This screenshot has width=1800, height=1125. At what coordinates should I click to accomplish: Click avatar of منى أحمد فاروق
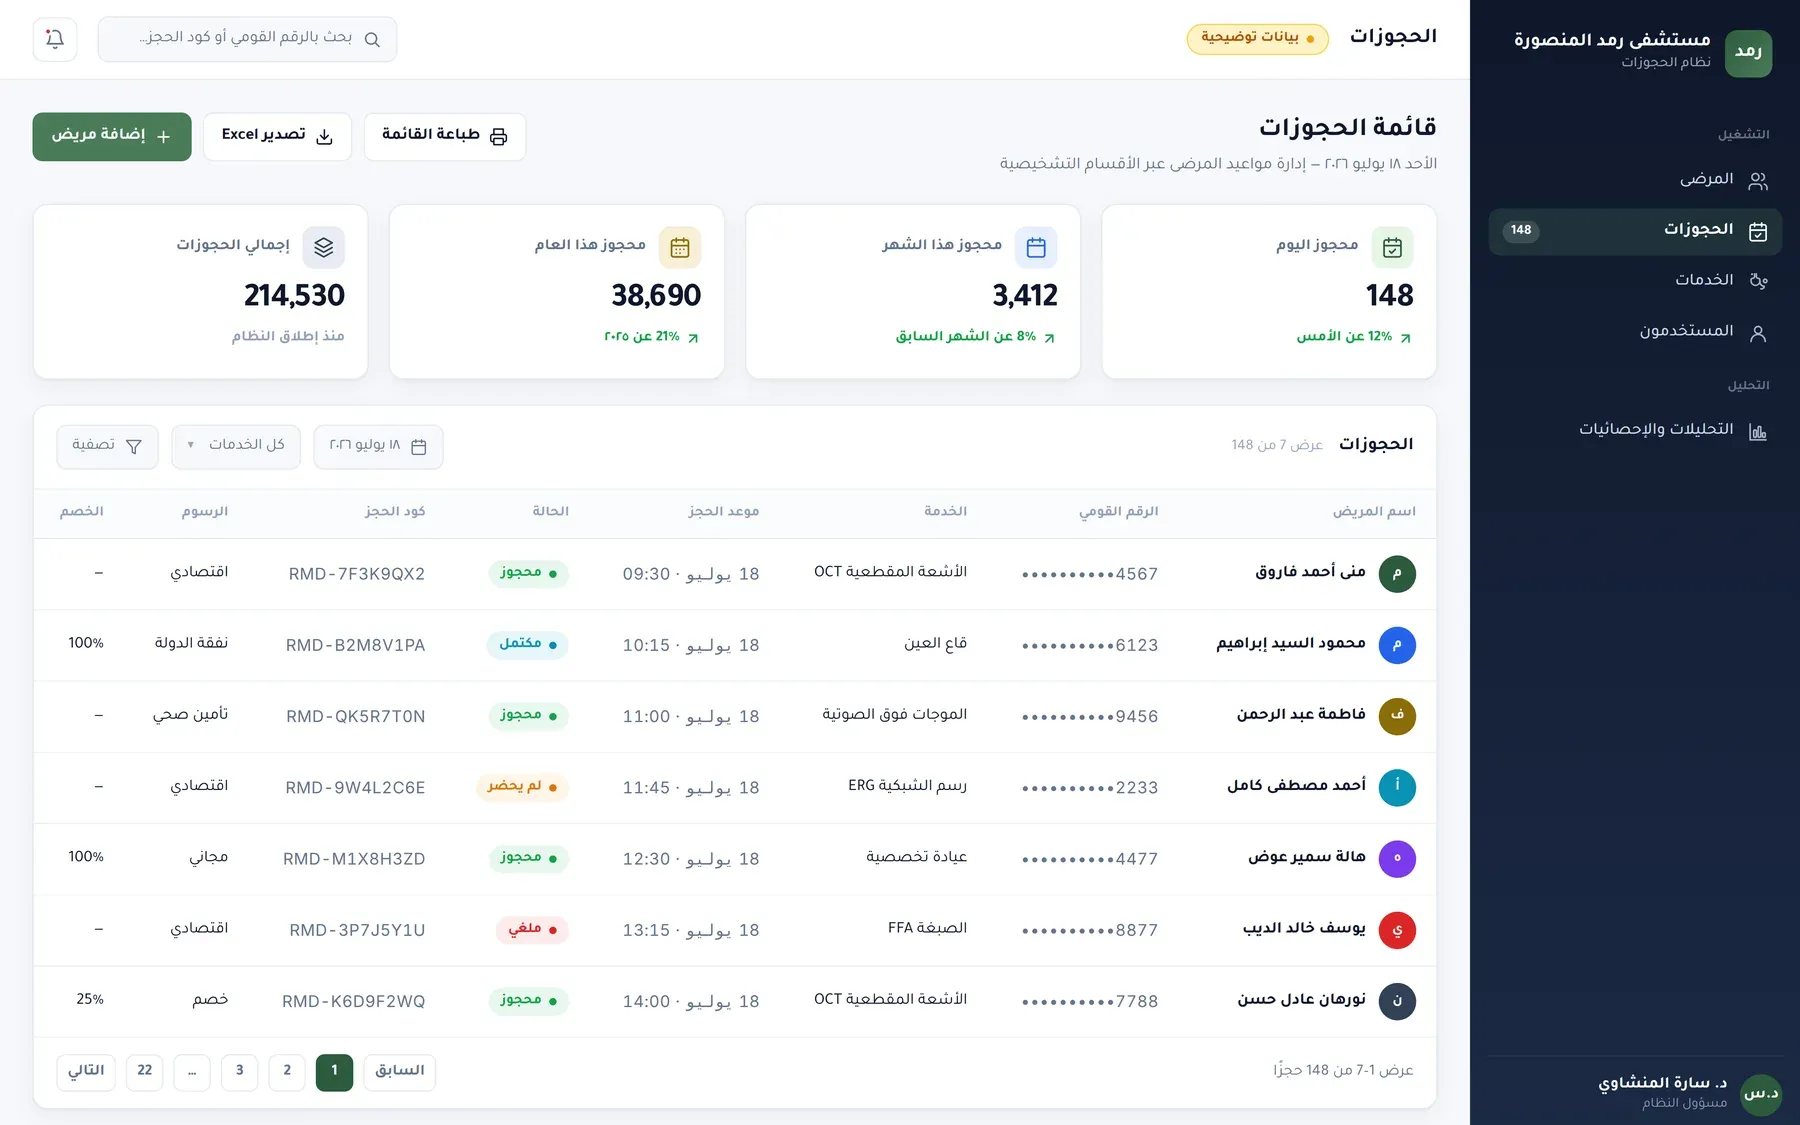point(1397,574)
